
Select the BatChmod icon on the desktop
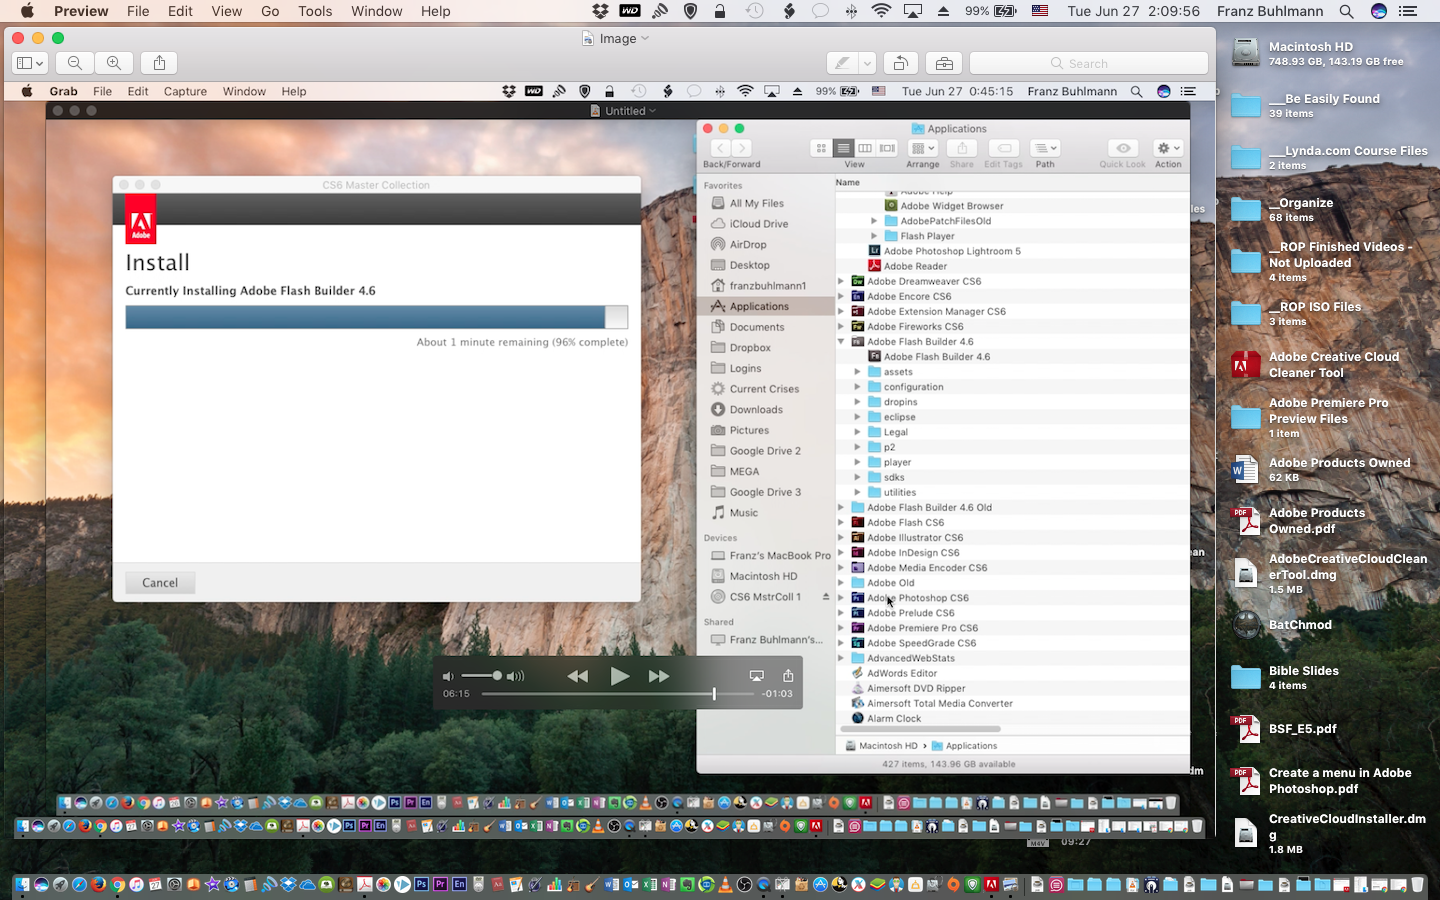tap(1246, 625)
